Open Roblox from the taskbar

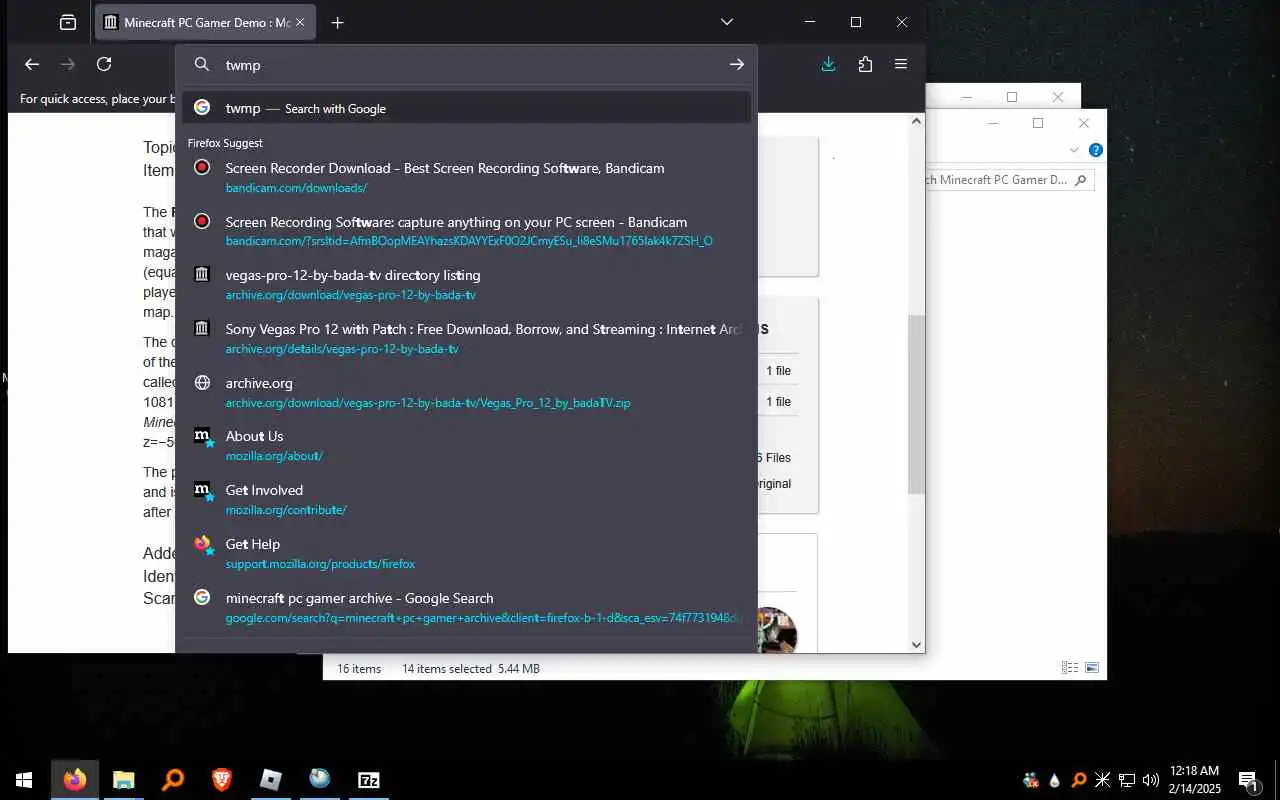point(271,780)
